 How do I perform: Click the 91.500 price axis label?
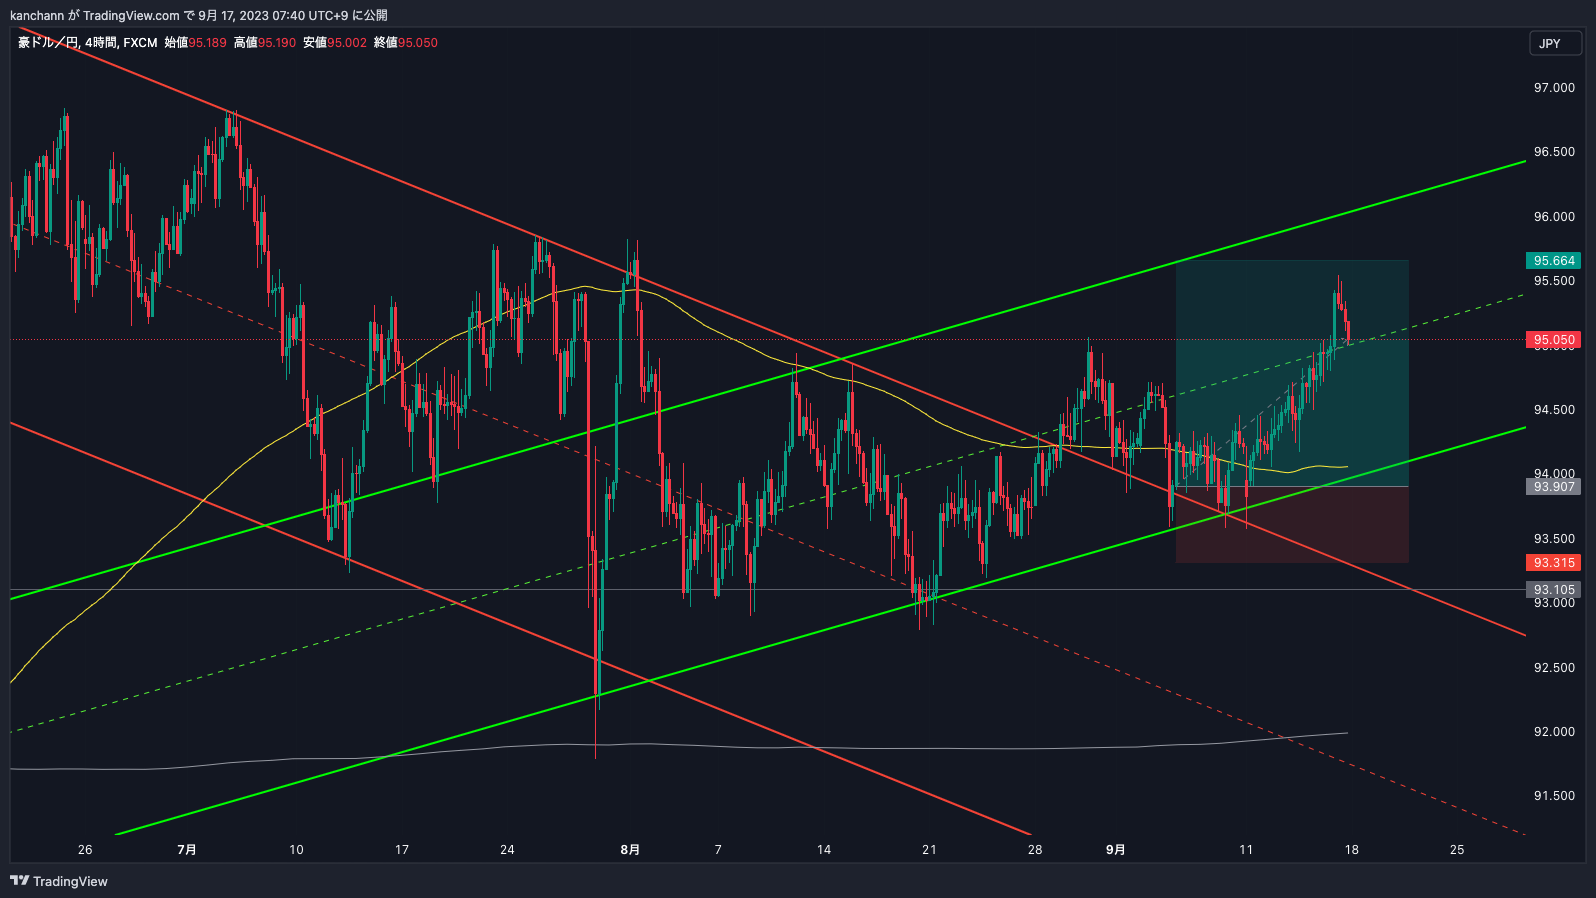click(1554, 796)
